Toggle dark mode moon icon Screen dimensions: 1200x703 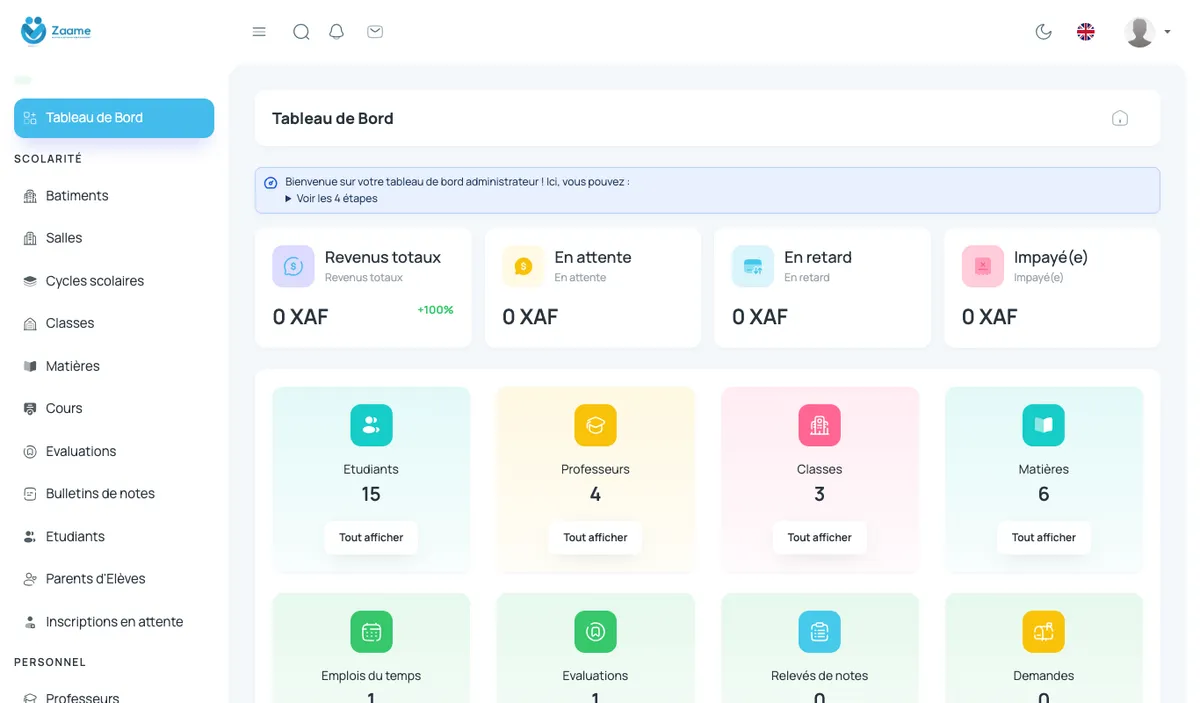[x=1043, y=32]
